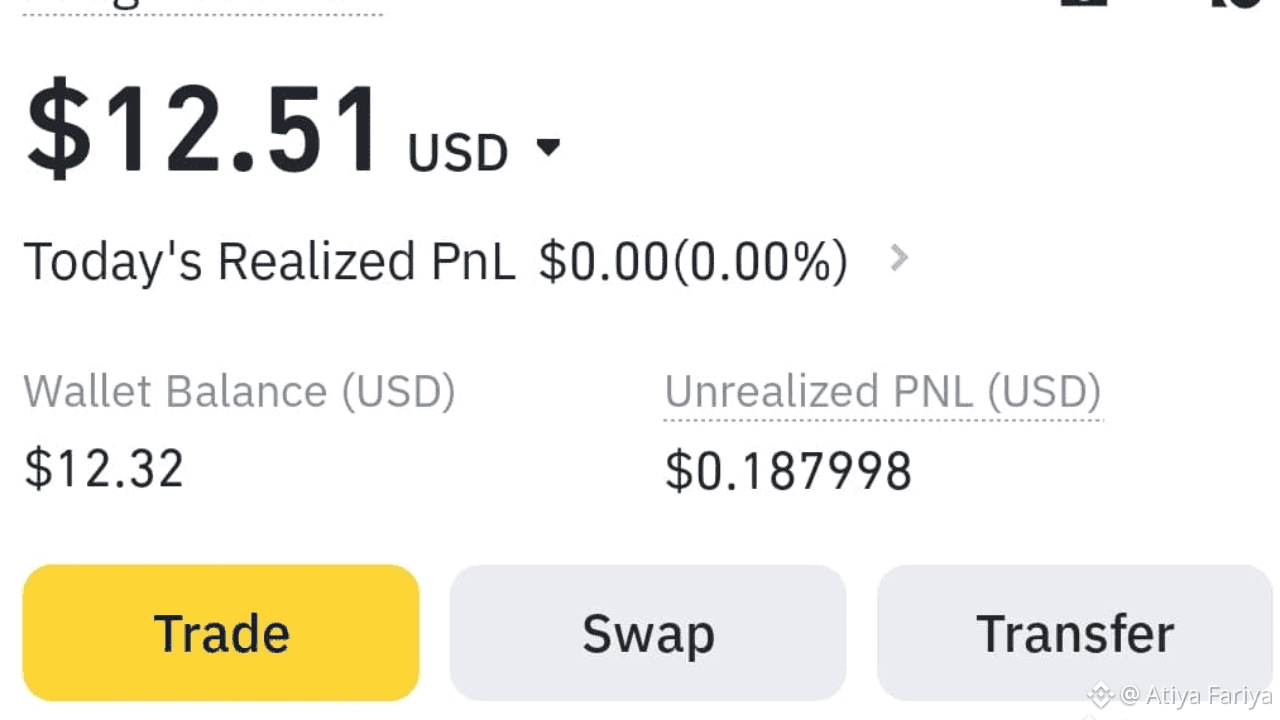Select the $0.00 realized PnL amount
The image size is (1280, 720).
click(x=603, y=262)
